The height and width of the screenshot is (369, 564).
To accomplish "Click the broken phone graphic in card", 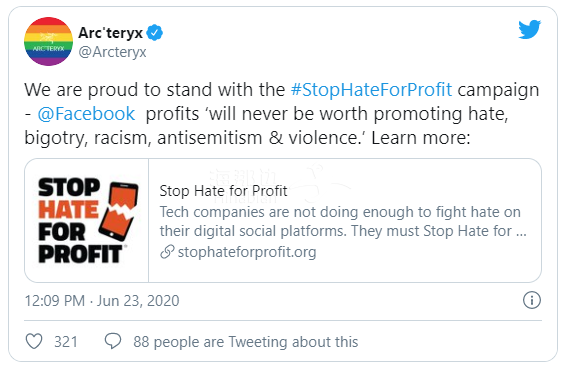I will (x=119, y=211).
